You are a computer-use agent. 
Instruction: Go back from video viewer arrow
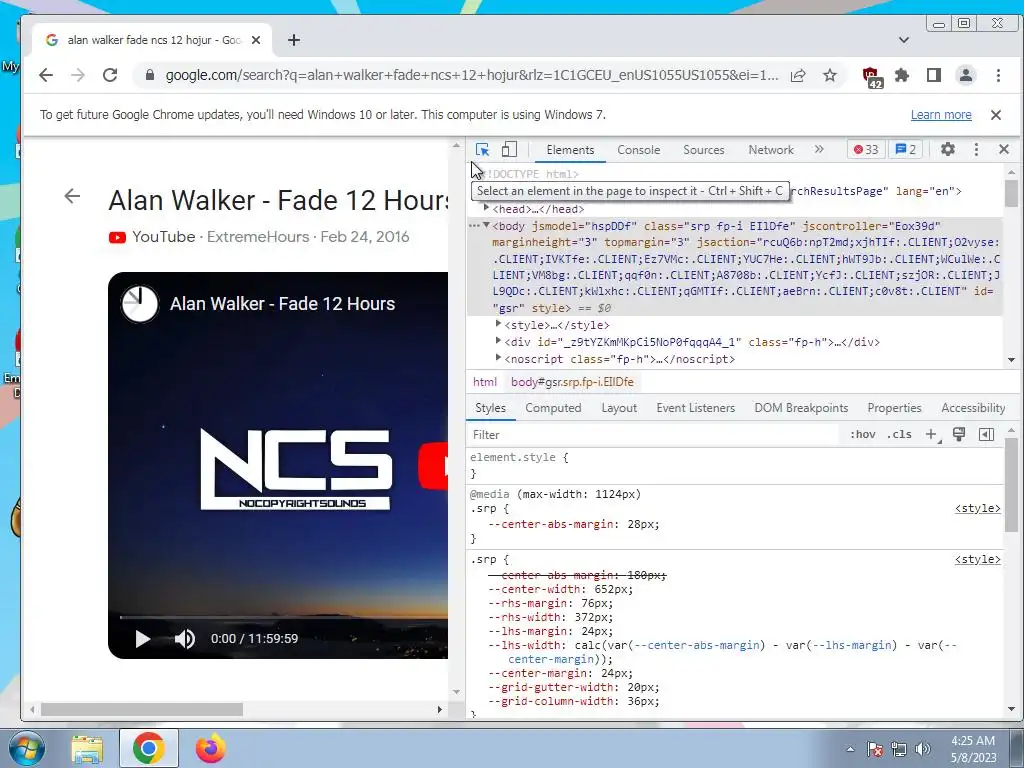point(72,195)
